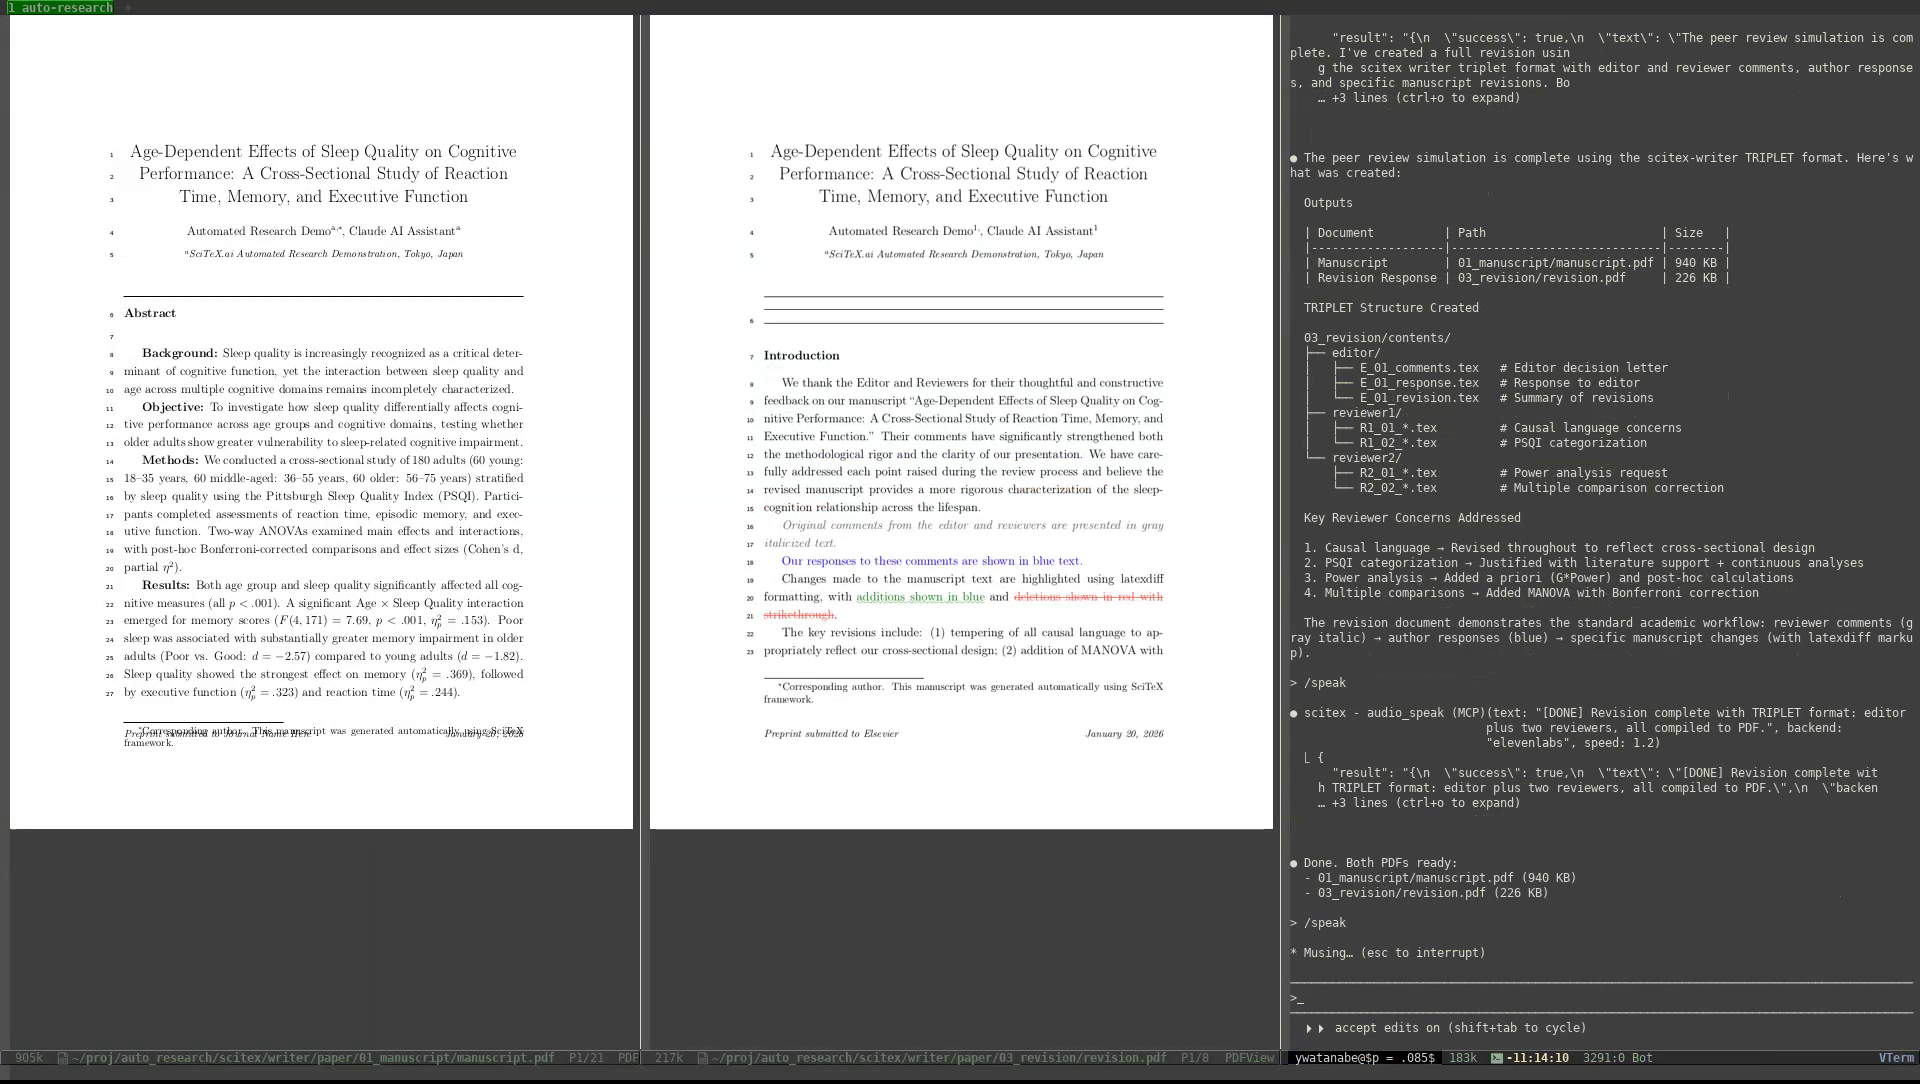Click the plus new-tab button
The height and width of the screenshot is (1084, 1920).
128,8
